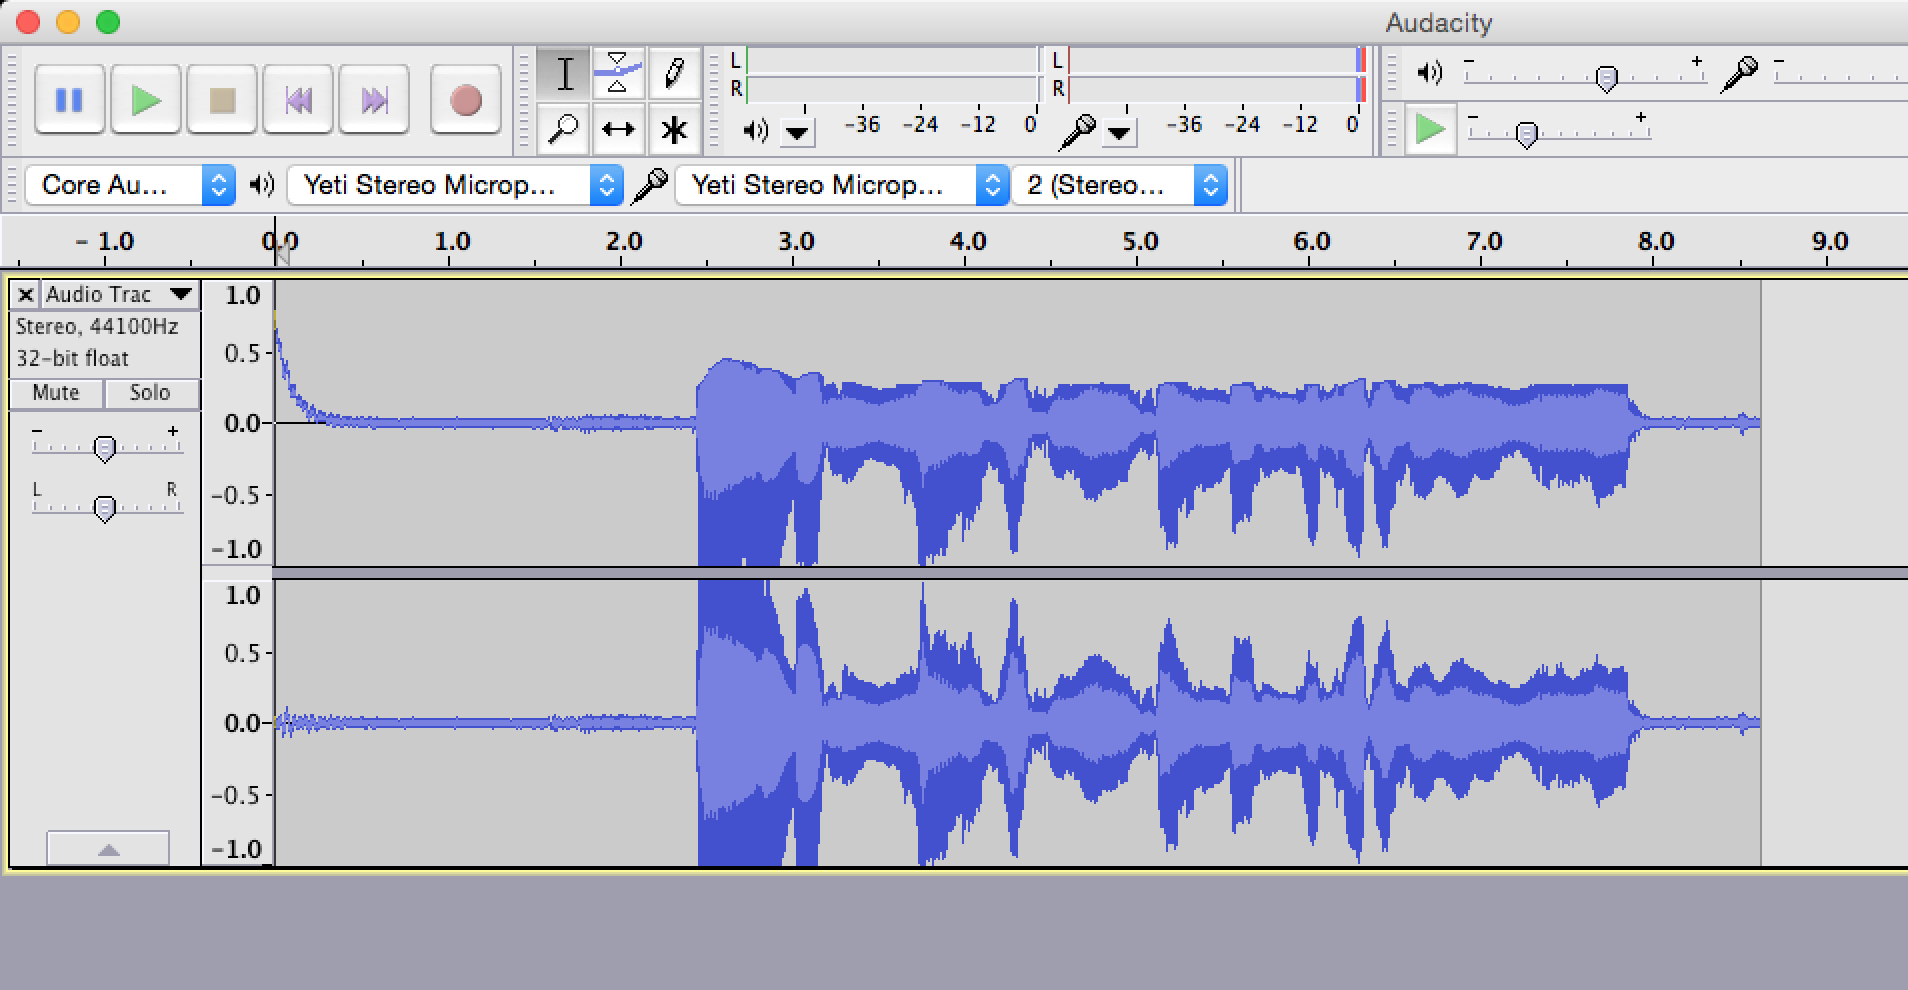
Task: Close the audio track with the X
Action: click(x=24, y=294)
